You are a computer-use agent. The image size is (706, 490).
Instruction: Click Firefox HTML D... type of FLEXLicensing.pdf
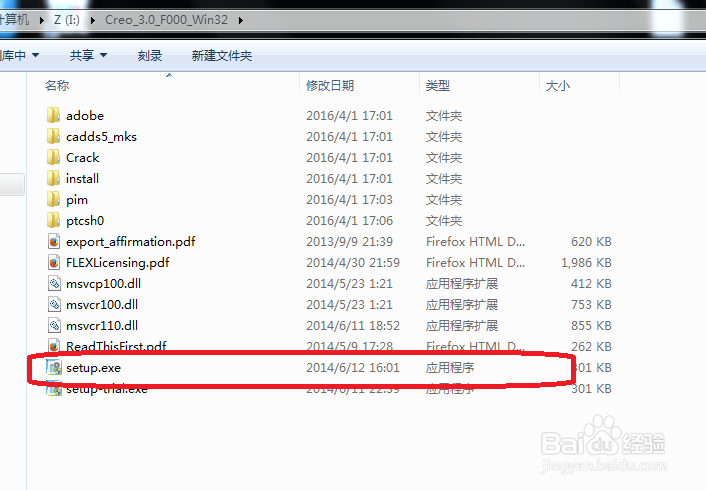pyautogui.click(x=475, y=263)
